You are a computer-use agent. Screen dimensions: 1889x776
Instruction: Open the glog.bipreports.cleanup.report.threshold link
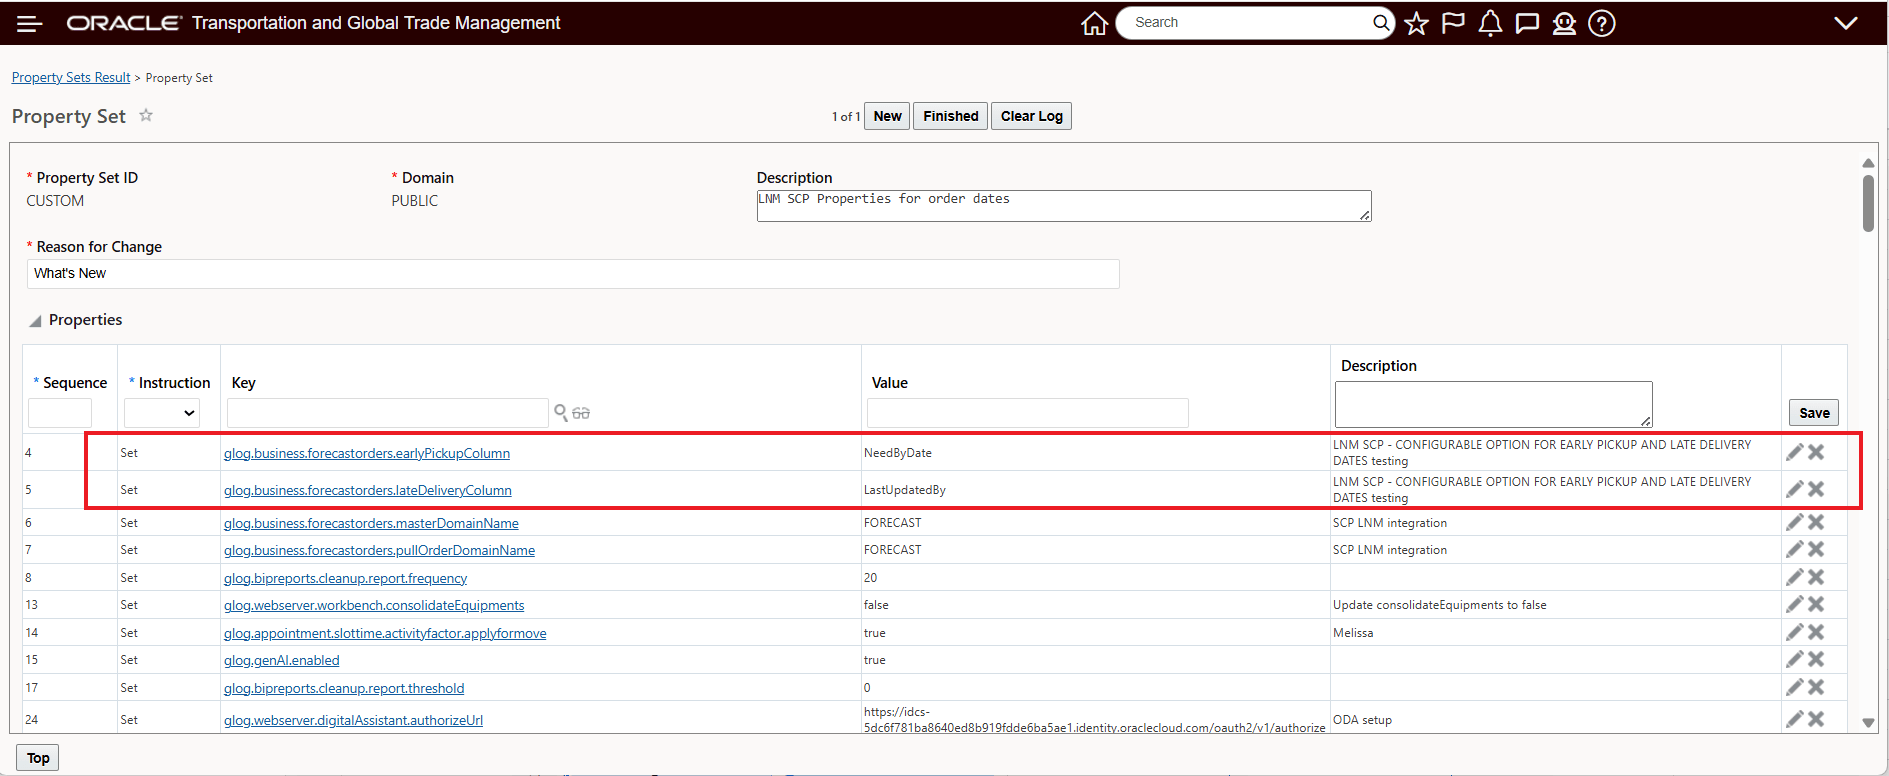(344, 688)
